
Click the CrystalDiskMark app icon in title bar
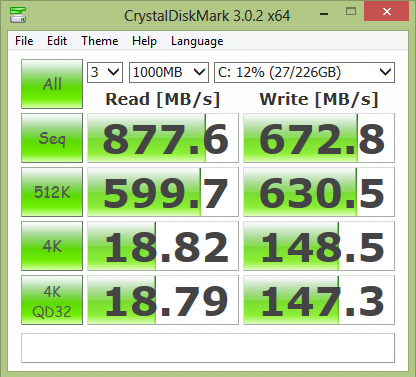click(18, 15)
